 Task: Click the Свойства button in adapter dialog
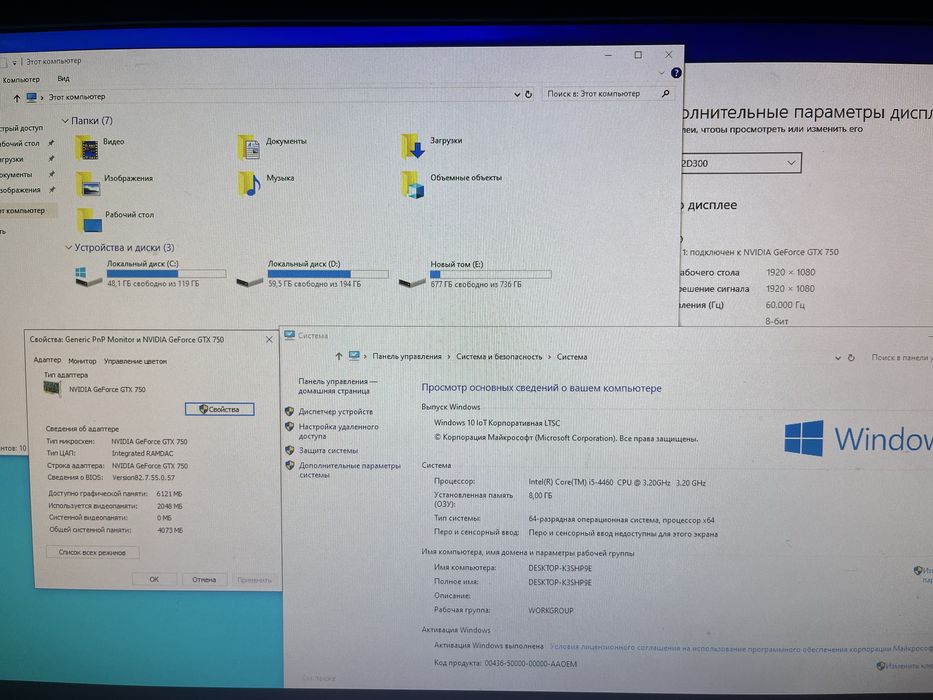[x=220, y=410]
